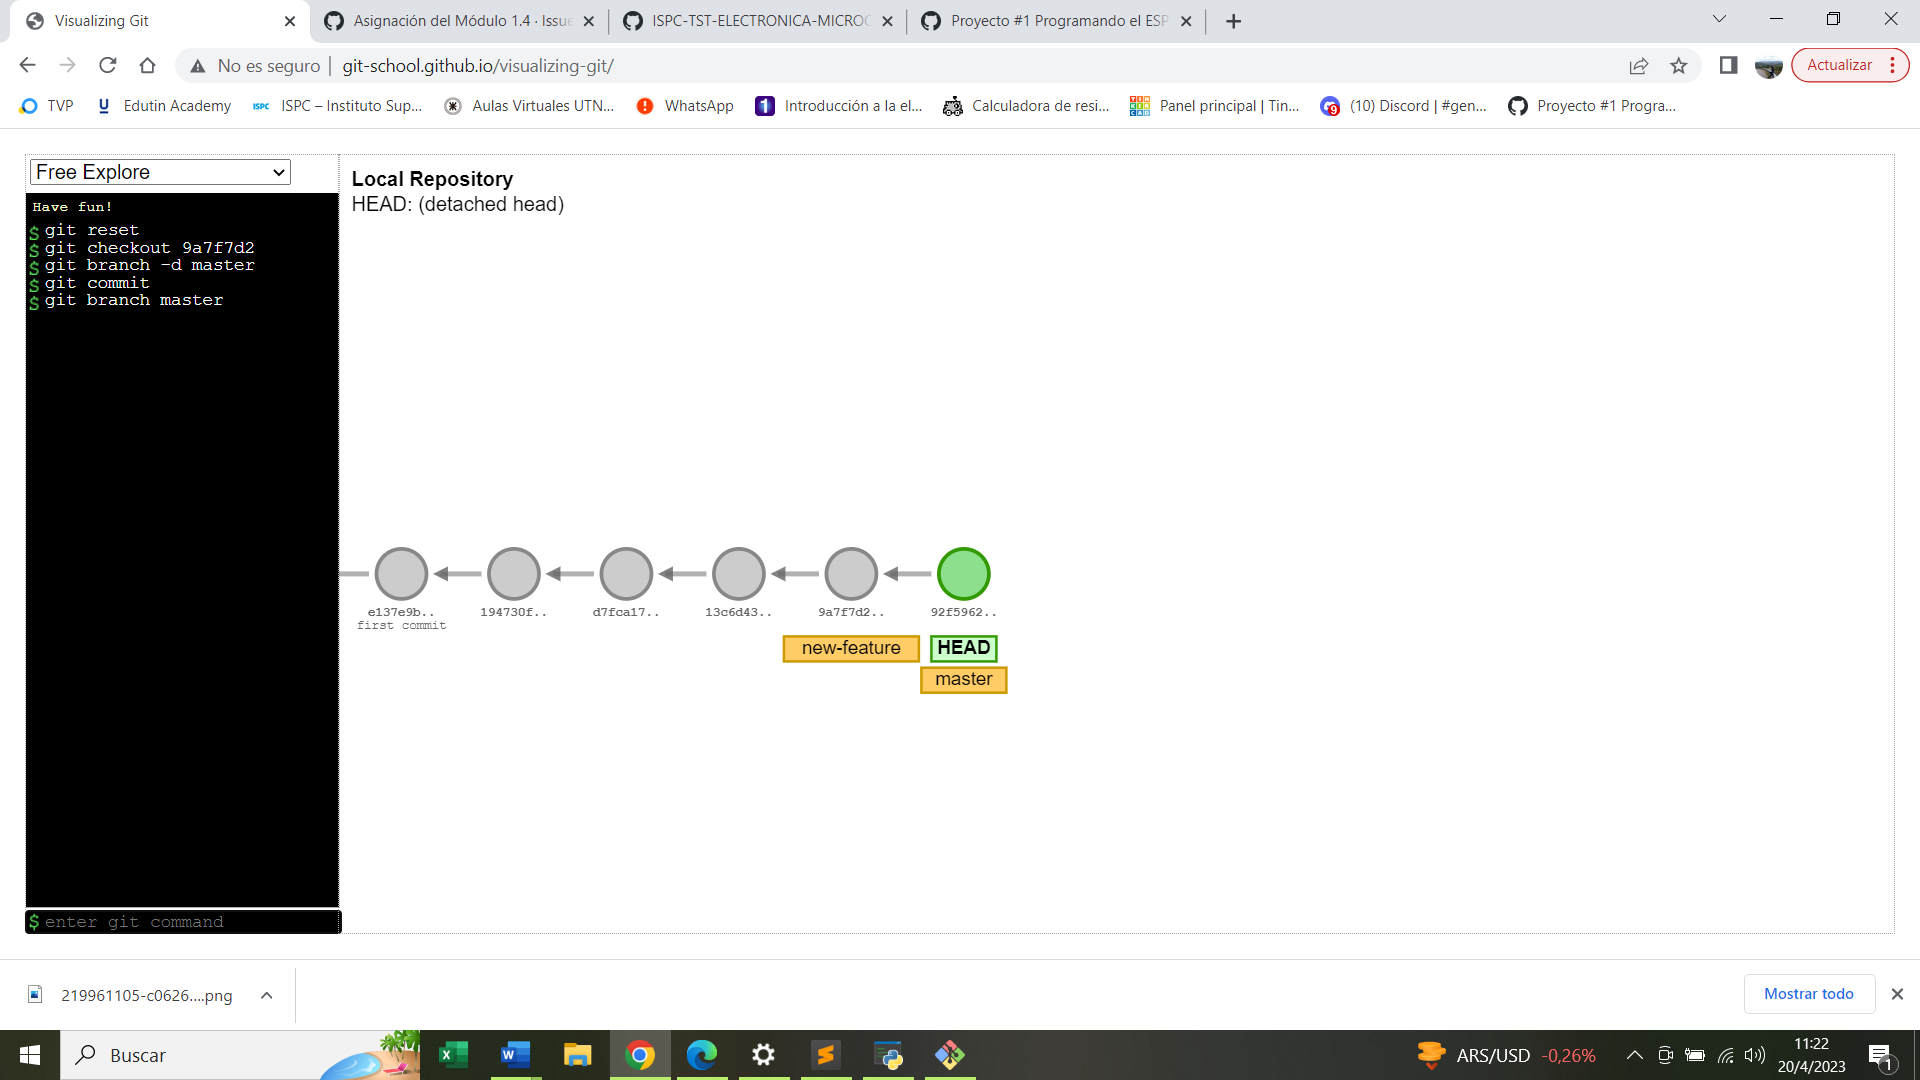This screenshot has height=1080, width=1920.
Task: Expand hidden icons in system tray
Action: (x=1634, y=1055)
